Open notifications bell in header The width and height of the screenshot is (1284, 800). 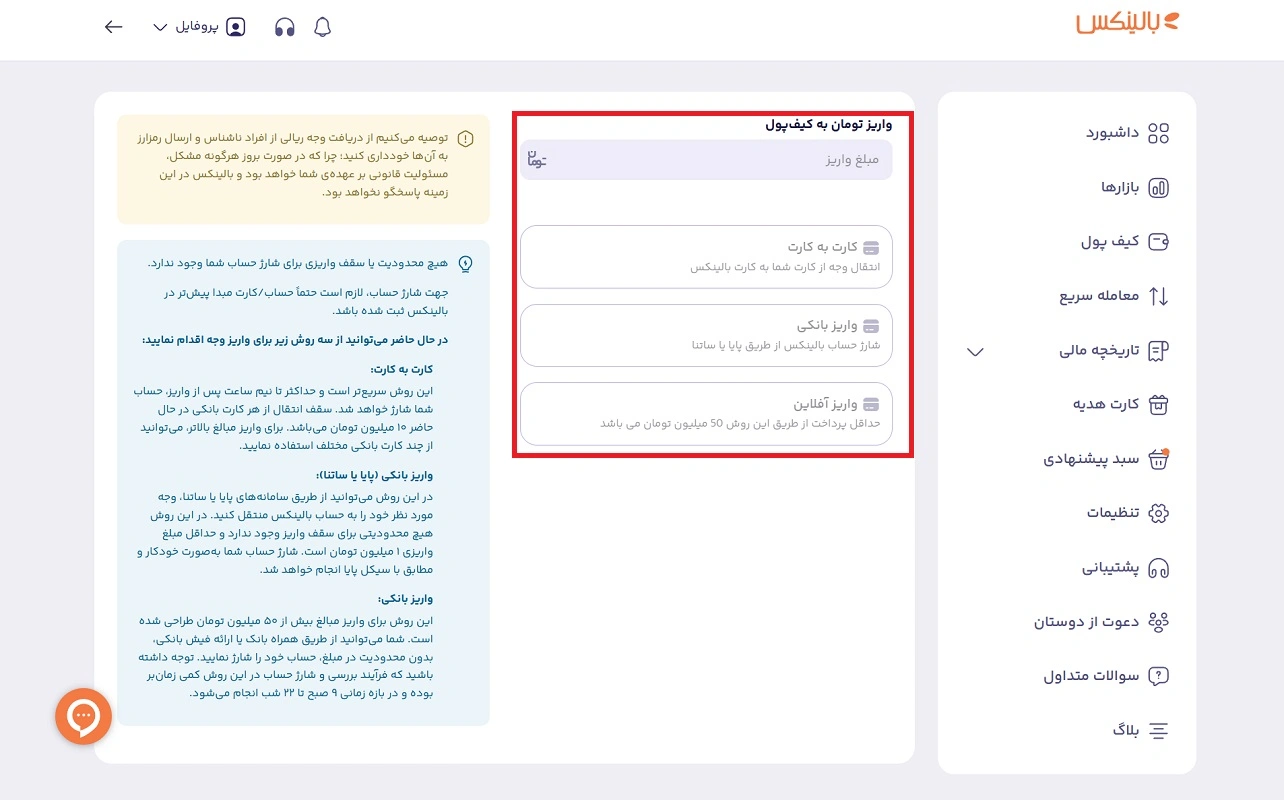point(322,27)
